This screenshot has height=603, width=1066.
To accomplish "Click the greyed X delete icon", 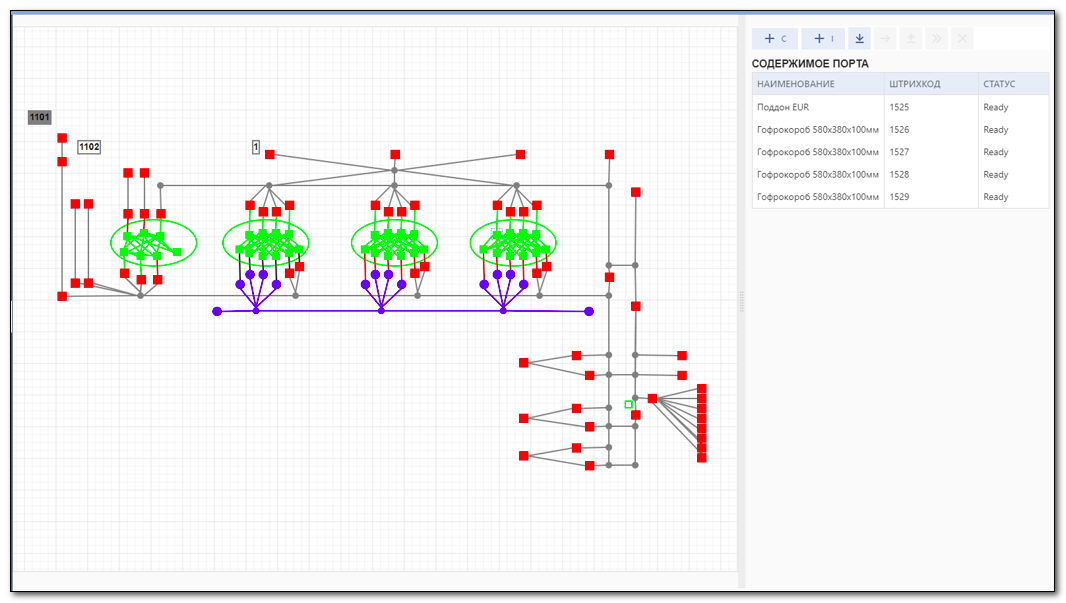I will coord(962,39).
